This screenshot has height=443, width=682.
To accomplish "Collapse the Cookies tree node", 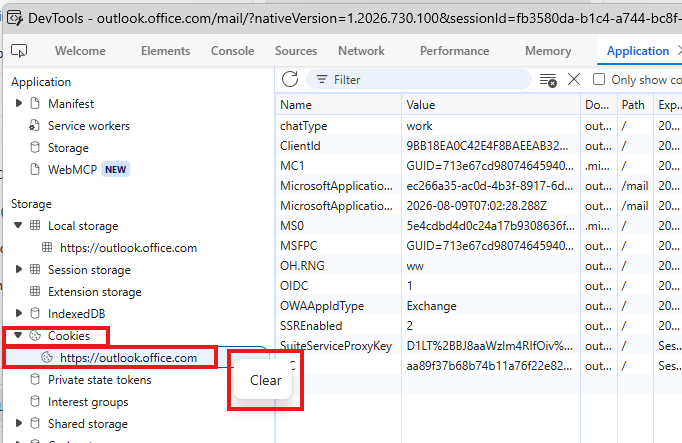I will coord(18,335).
